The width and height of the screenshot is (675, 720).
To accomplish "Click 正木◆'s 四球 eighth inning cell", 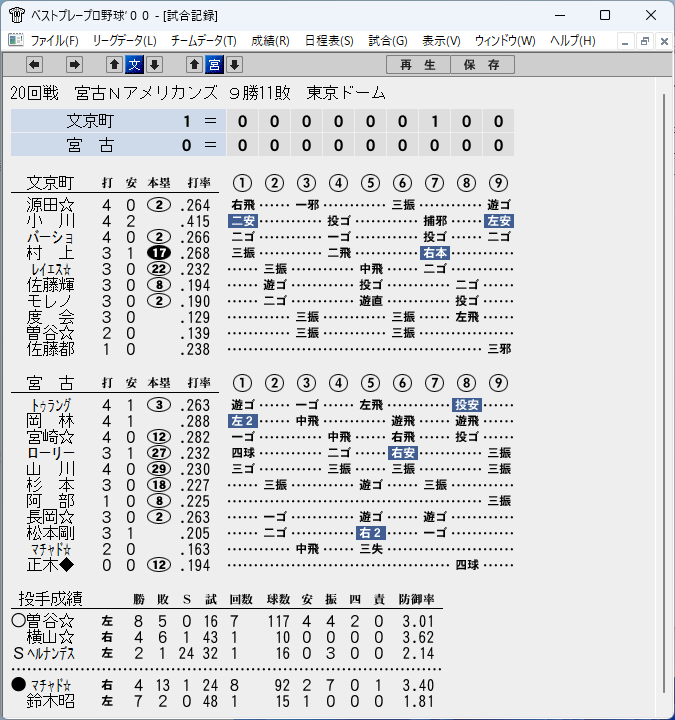I will coord(467,565).
